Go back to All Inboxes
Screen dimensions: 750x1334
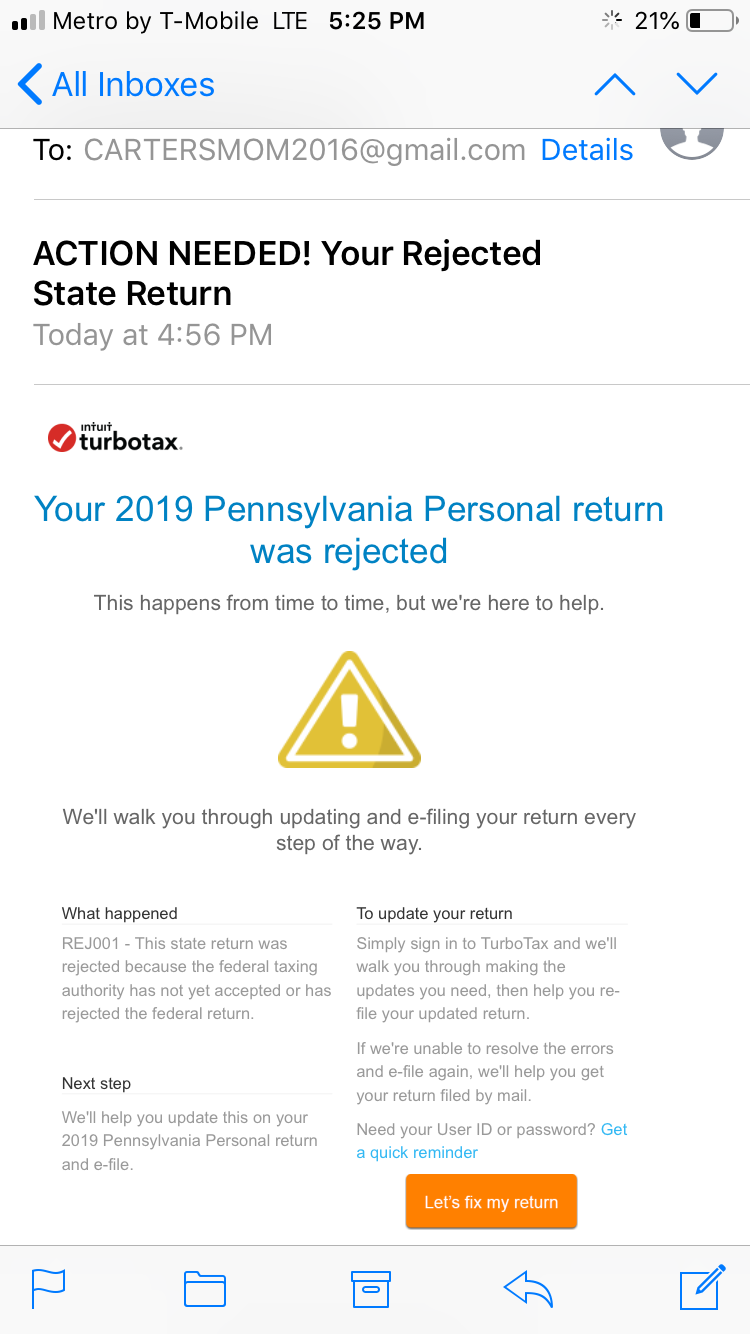(117, 85)
